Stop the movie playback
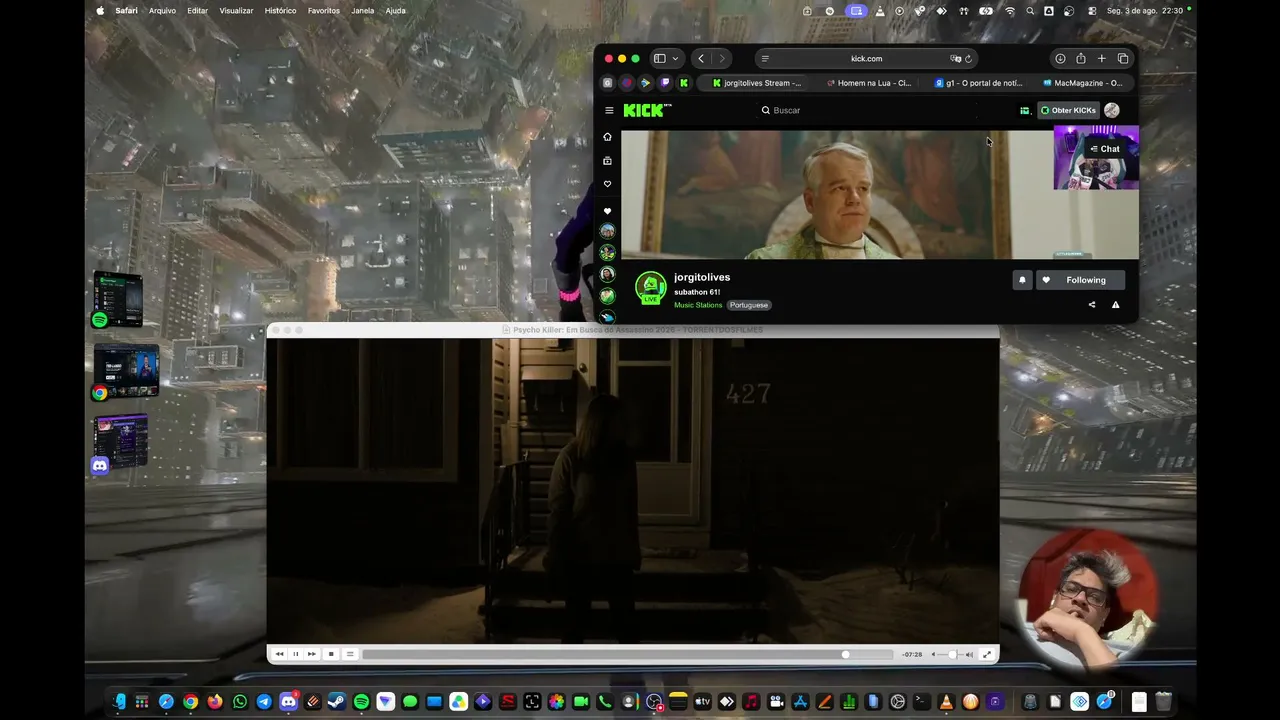This screenshot has height=720, width=1280. click(x=331, y=654)
